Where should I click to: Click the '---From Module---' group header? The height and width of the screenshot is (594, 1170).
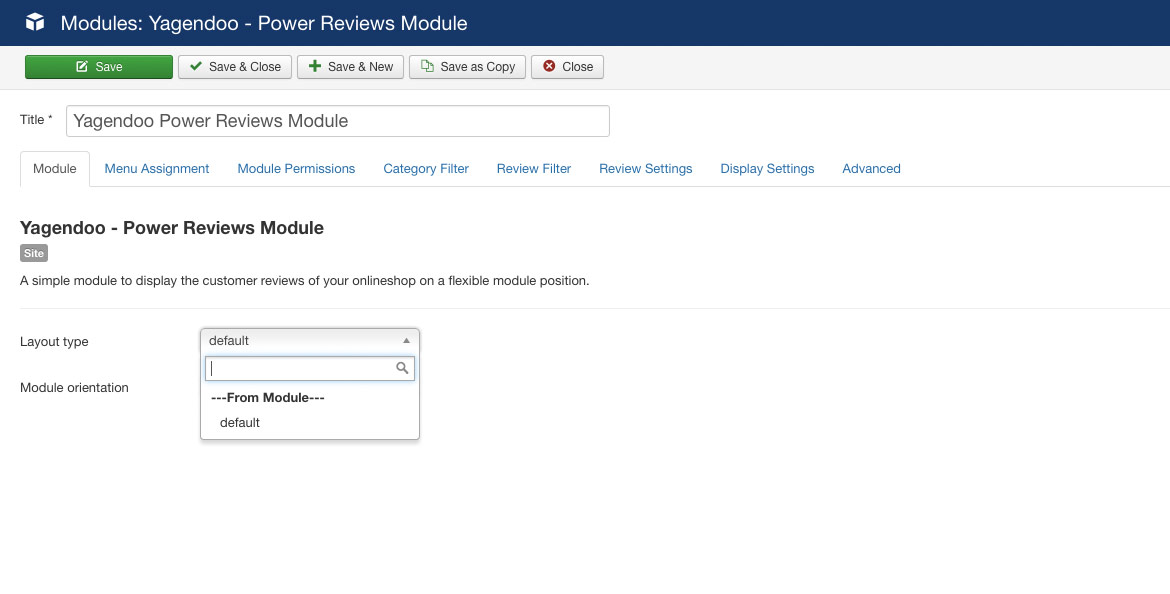(x=268, y=398)
